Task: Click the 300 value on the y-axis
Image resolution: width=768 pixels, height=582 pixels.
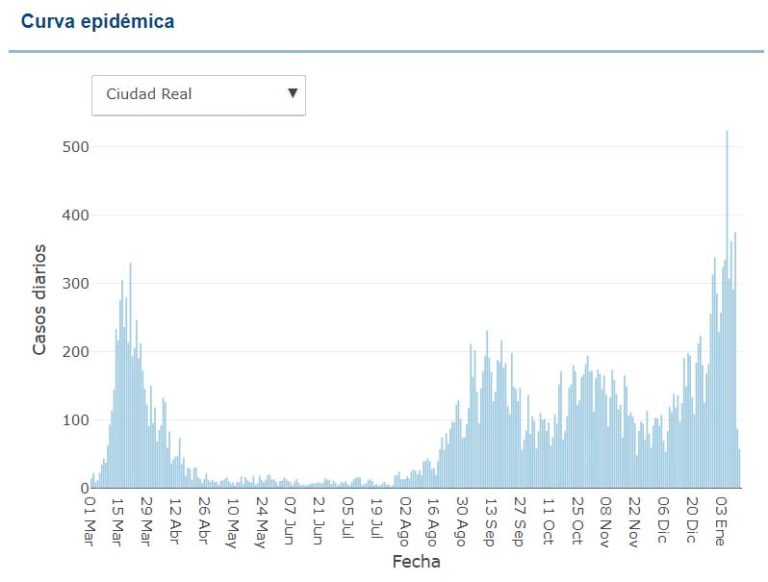Action: click(x=76, y=284)
